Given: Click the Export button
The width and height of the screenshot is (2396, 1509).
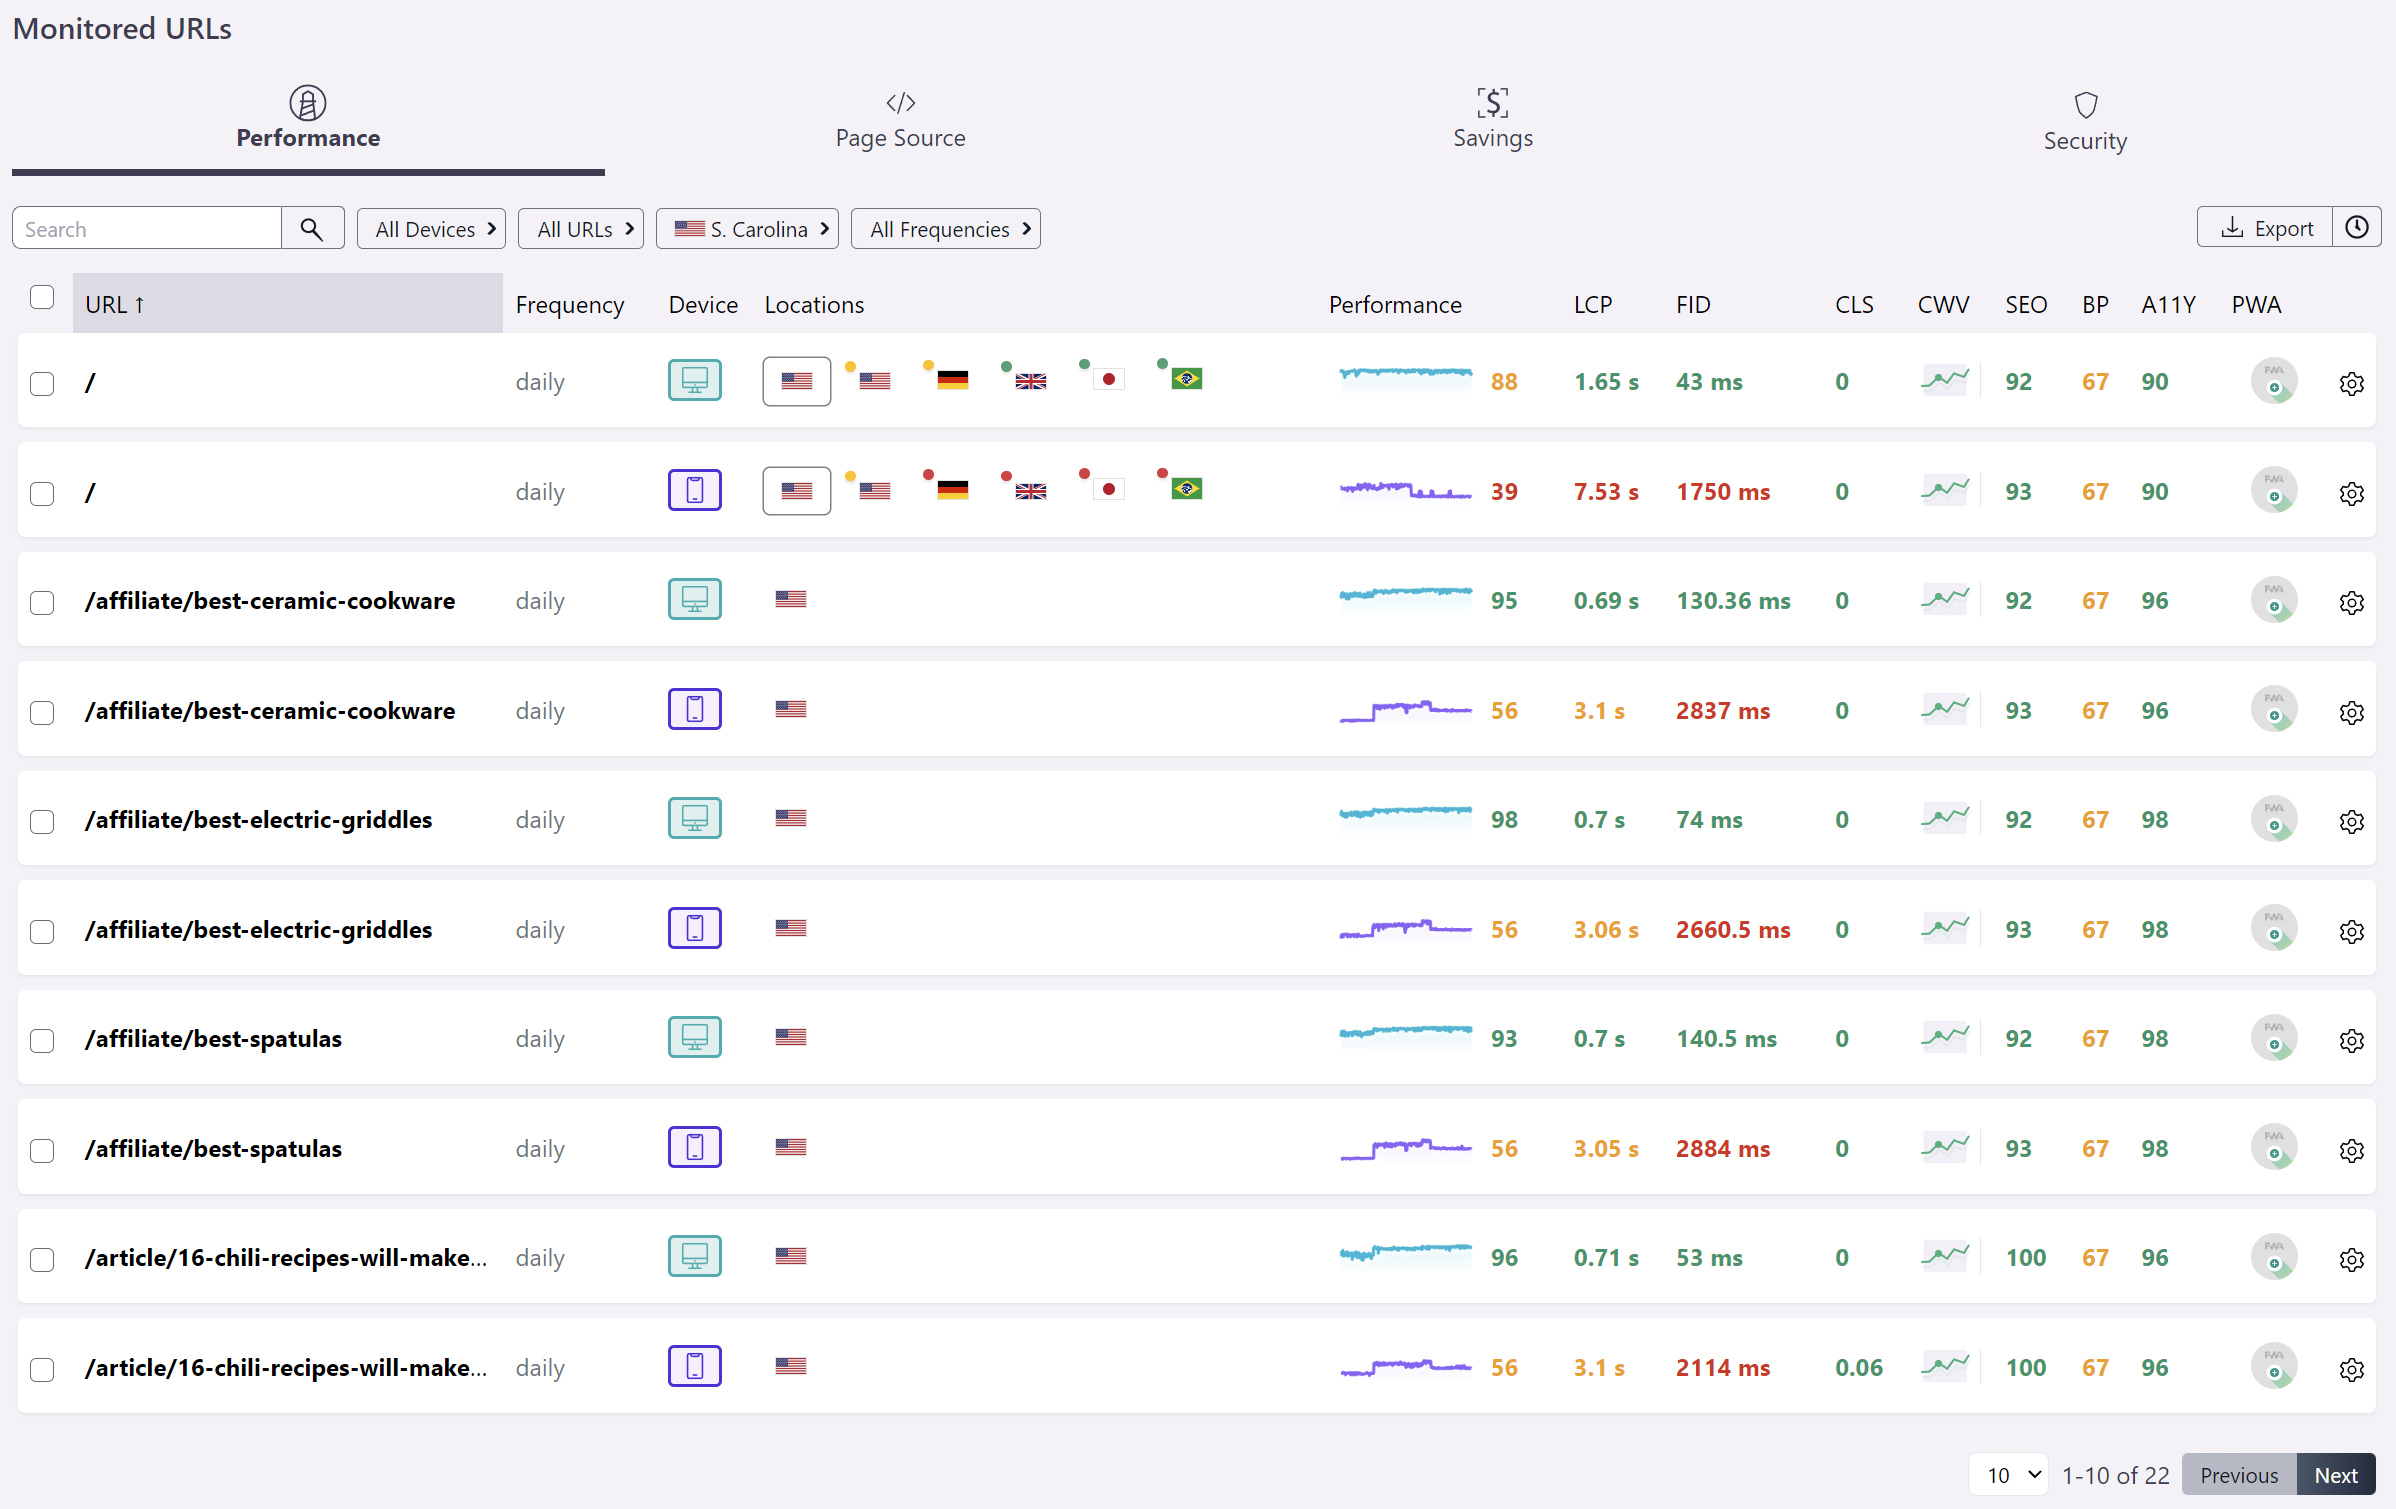Looking at the screenshot, I should [x=2265, y=228].
